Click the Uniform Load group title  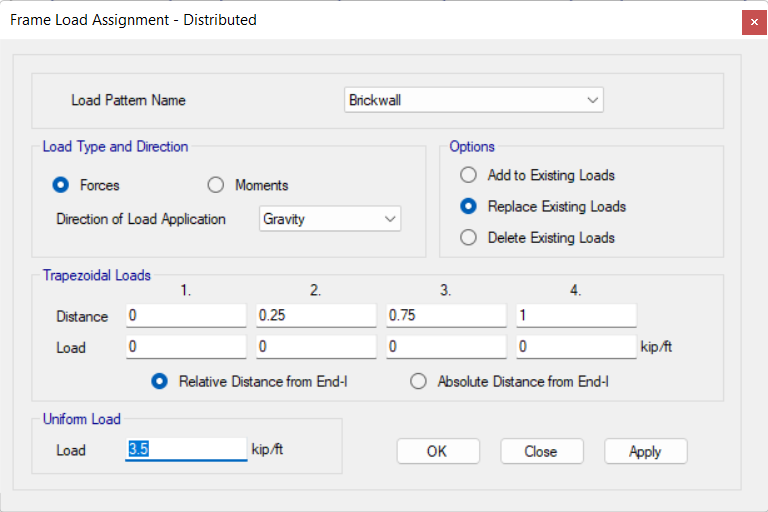coord(82,419)
